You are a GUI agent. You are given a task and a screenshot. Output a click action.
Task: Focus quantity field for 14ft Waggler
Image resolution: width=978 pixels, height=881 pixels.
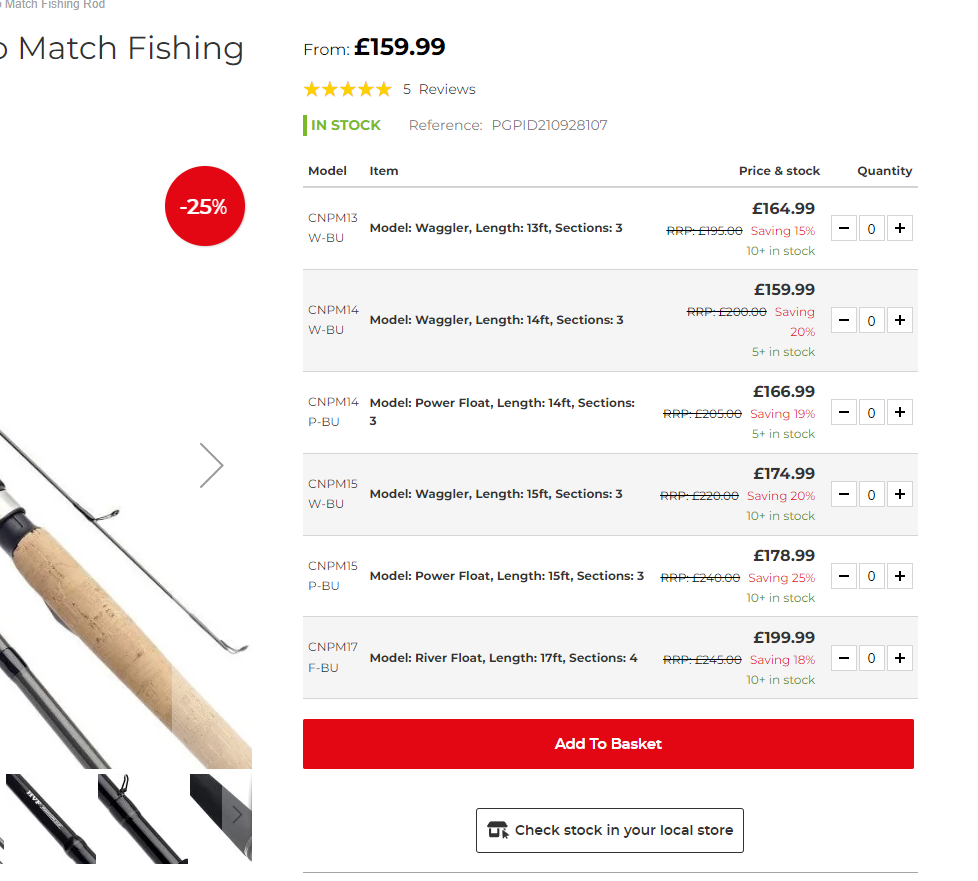tap(872, 321)
